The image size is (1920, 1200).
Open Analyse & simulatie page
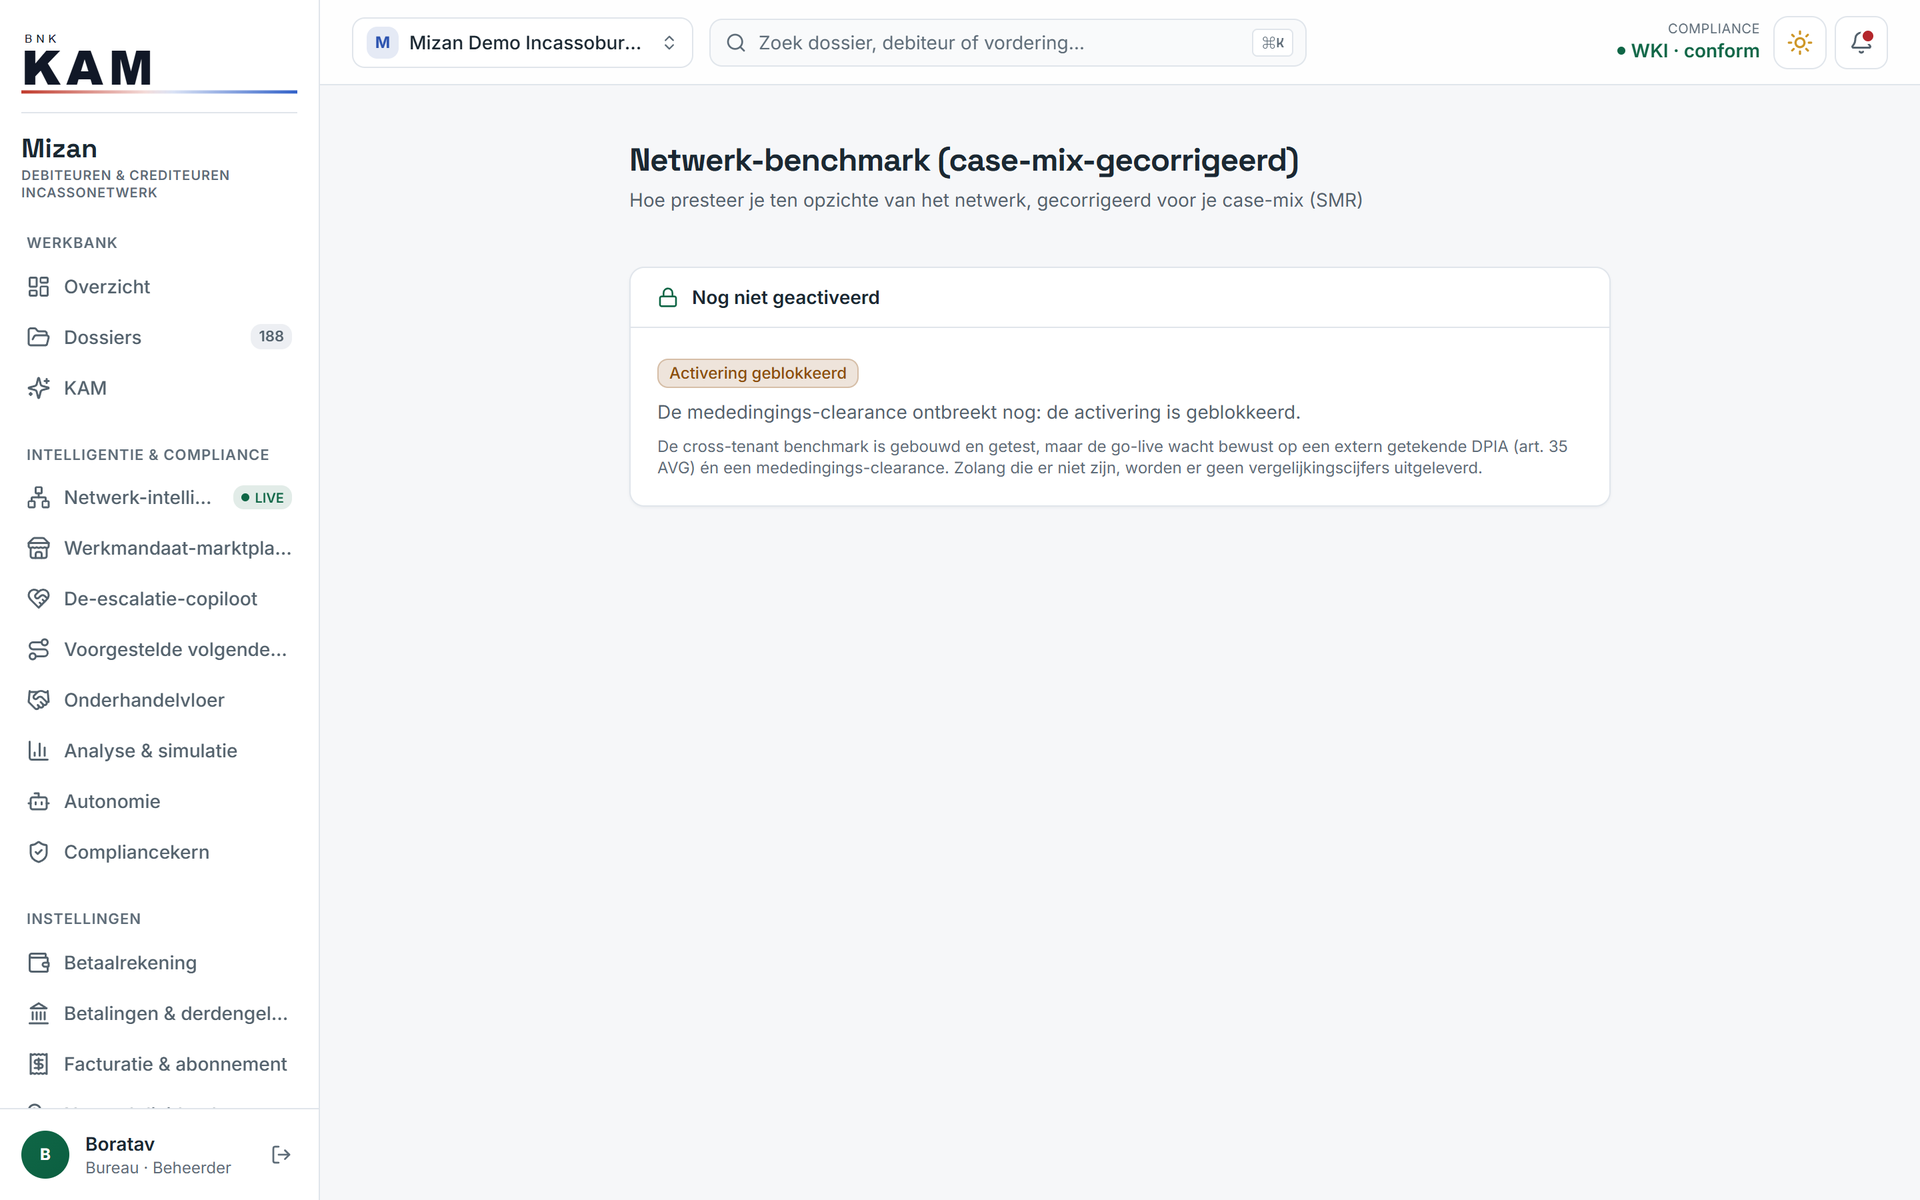pos(159,751)
